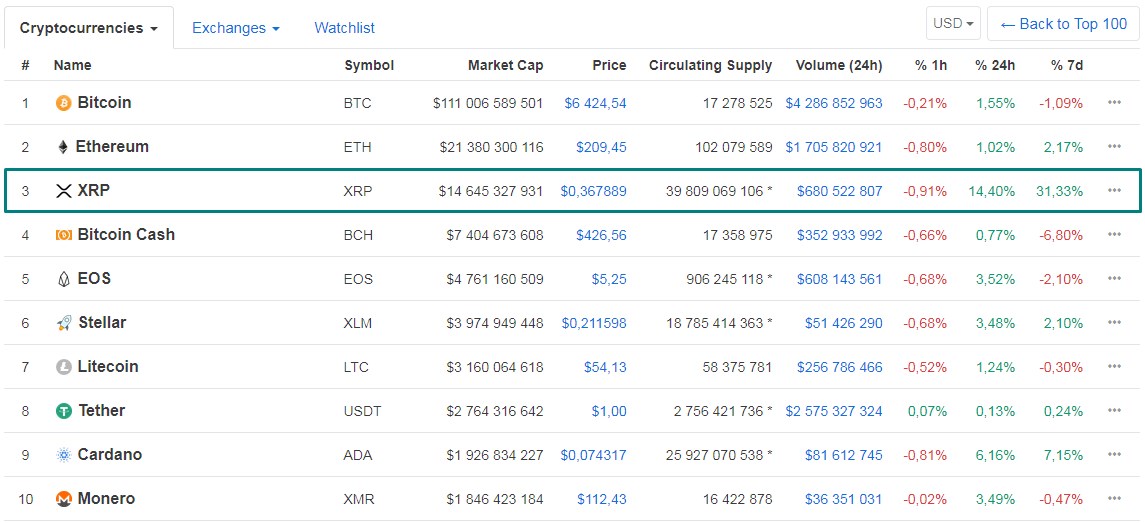
Task: Click market cap $111 006 589 501
Action: tap(488, 104)
